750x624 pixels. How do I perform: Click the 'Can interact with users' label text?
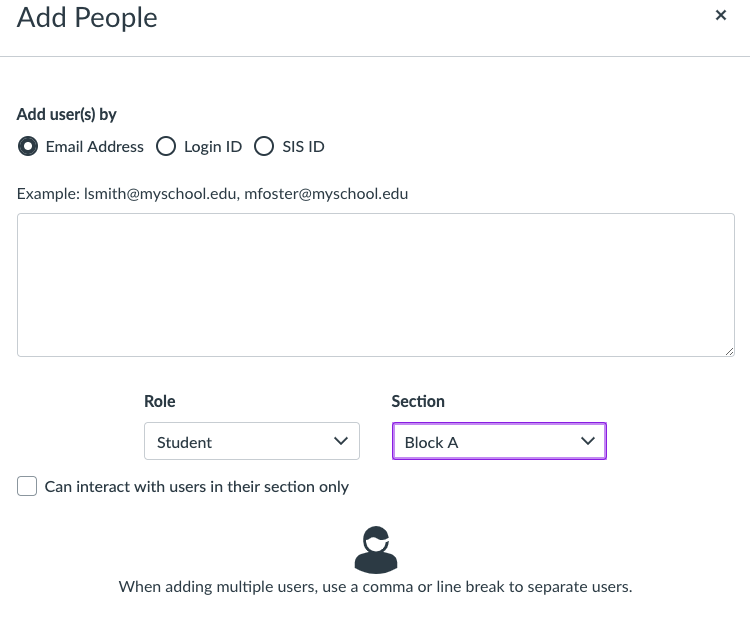197,487
